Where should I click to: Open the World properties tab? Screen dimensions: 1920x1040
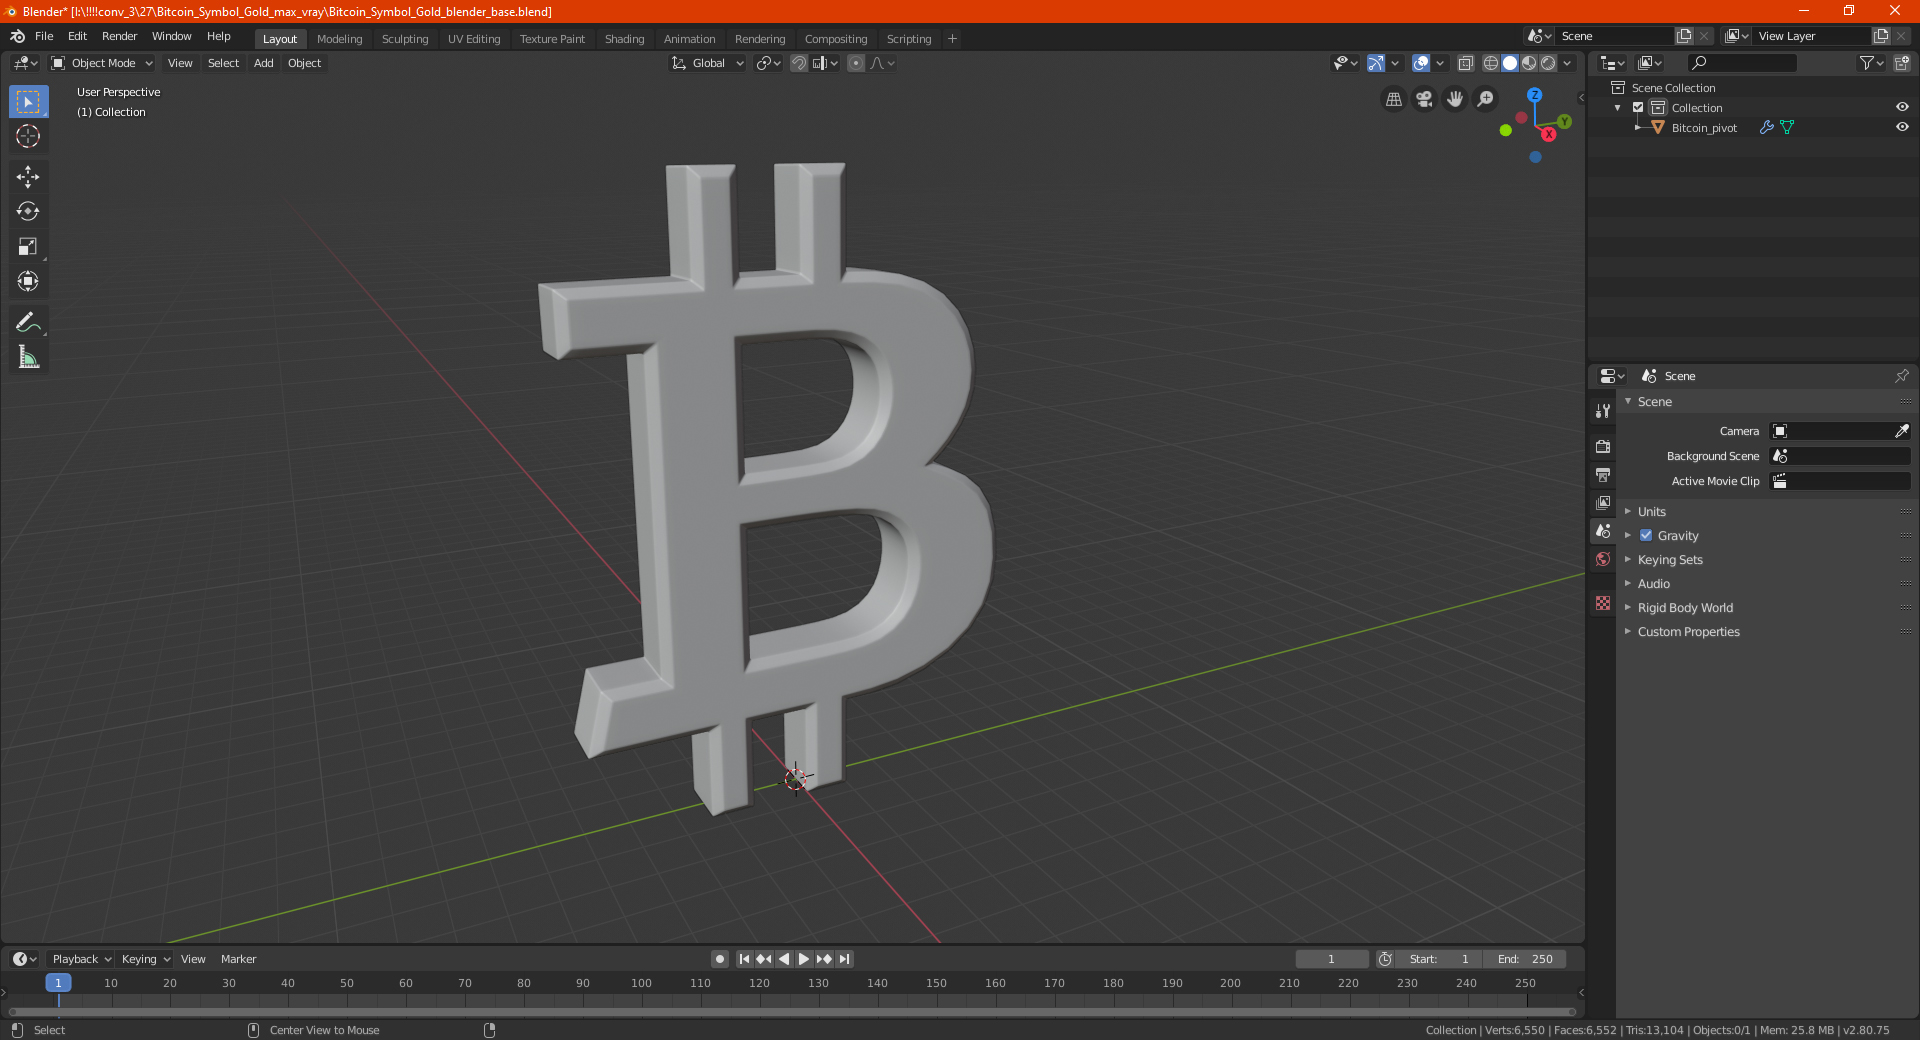pos(1603,559)
